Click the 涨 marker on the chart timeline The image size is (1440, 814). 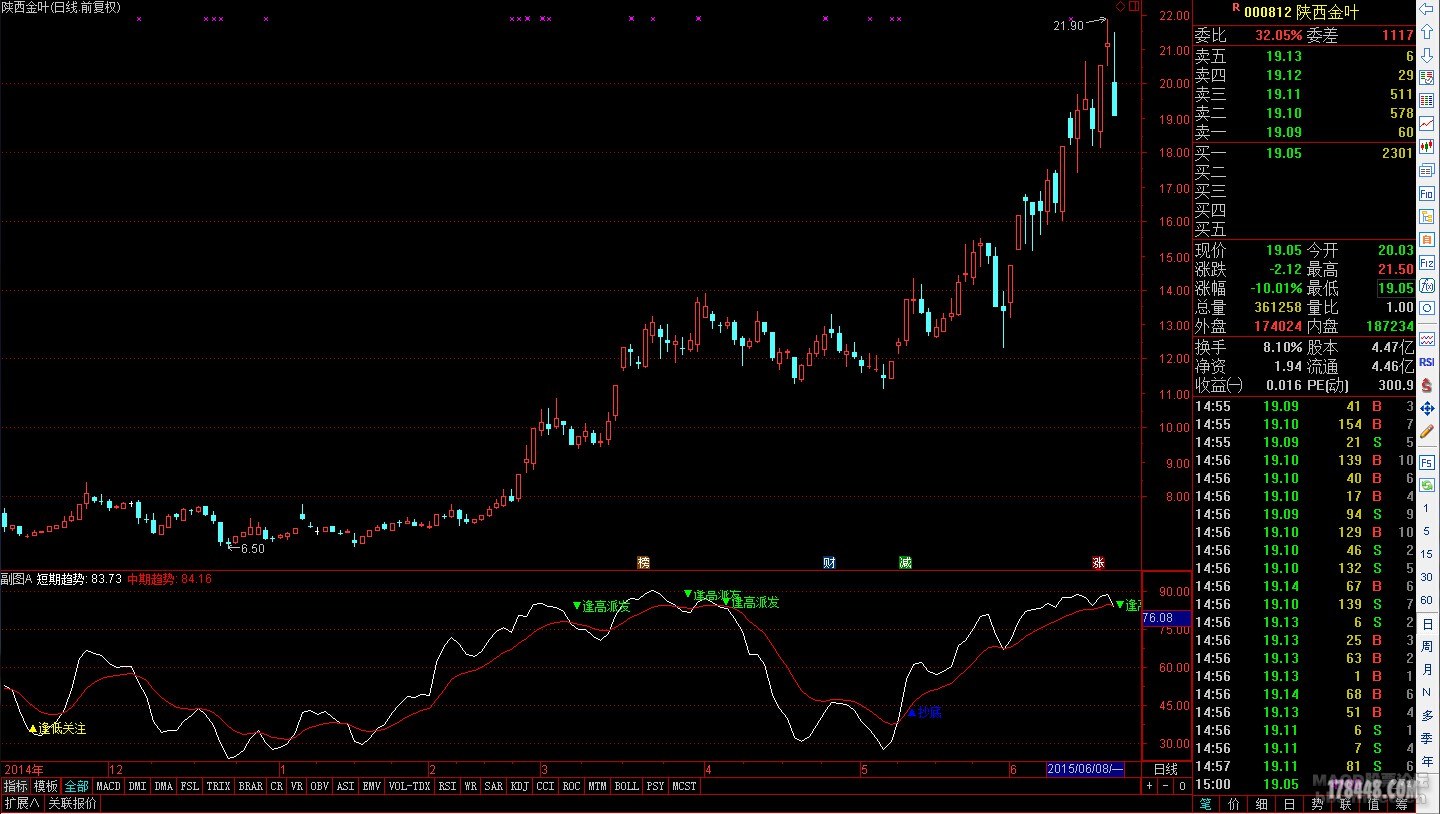(1098, 563)
